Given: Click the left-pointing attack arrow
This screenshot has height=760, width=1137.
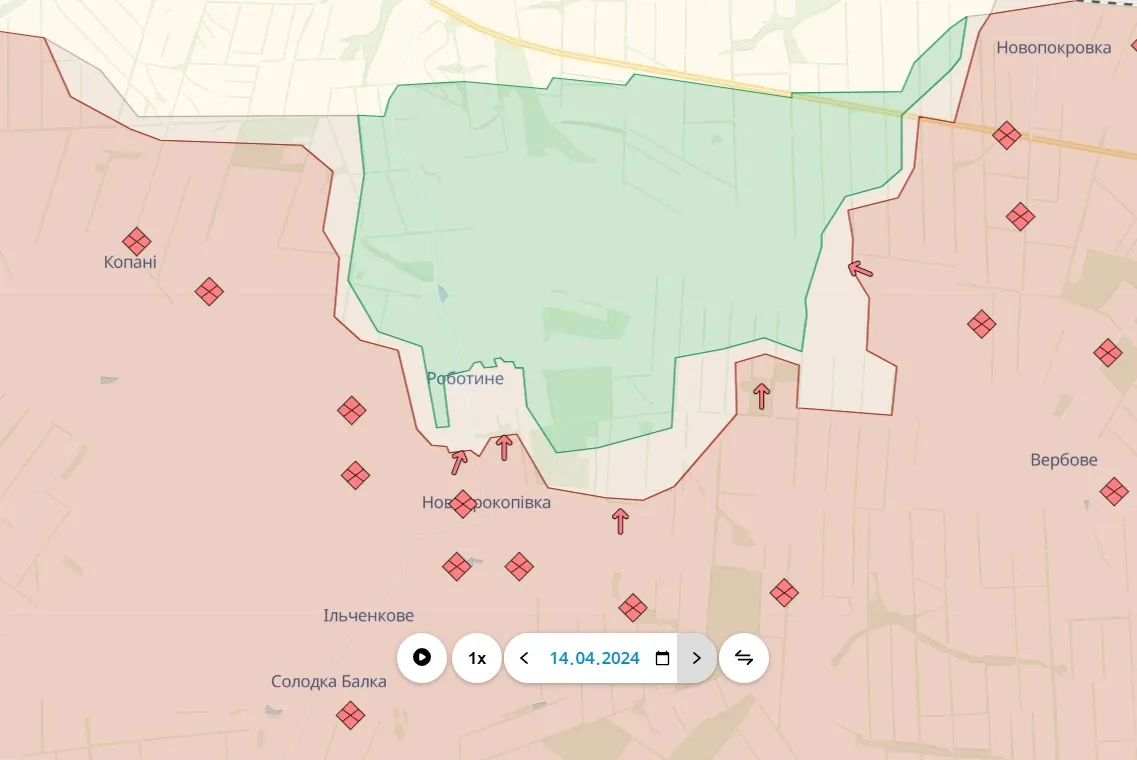Looking at the screenshot, I should point(859,269).
